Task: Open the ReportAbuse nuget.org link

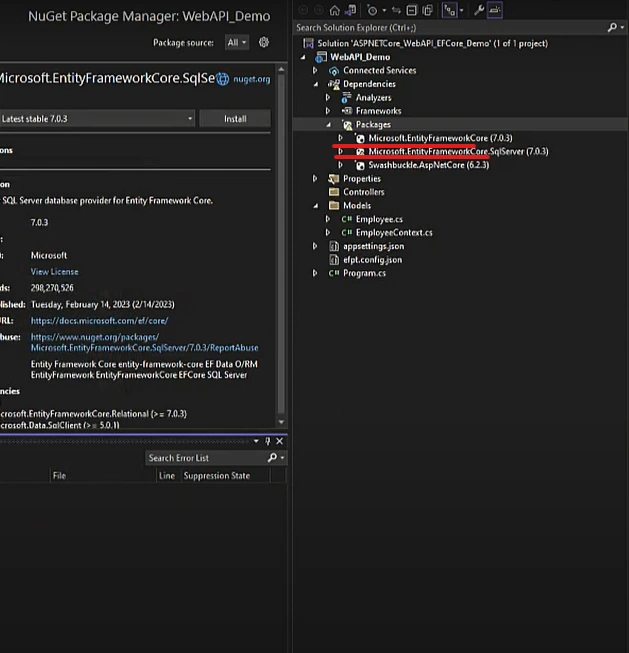Action: [x=144, y=342]
